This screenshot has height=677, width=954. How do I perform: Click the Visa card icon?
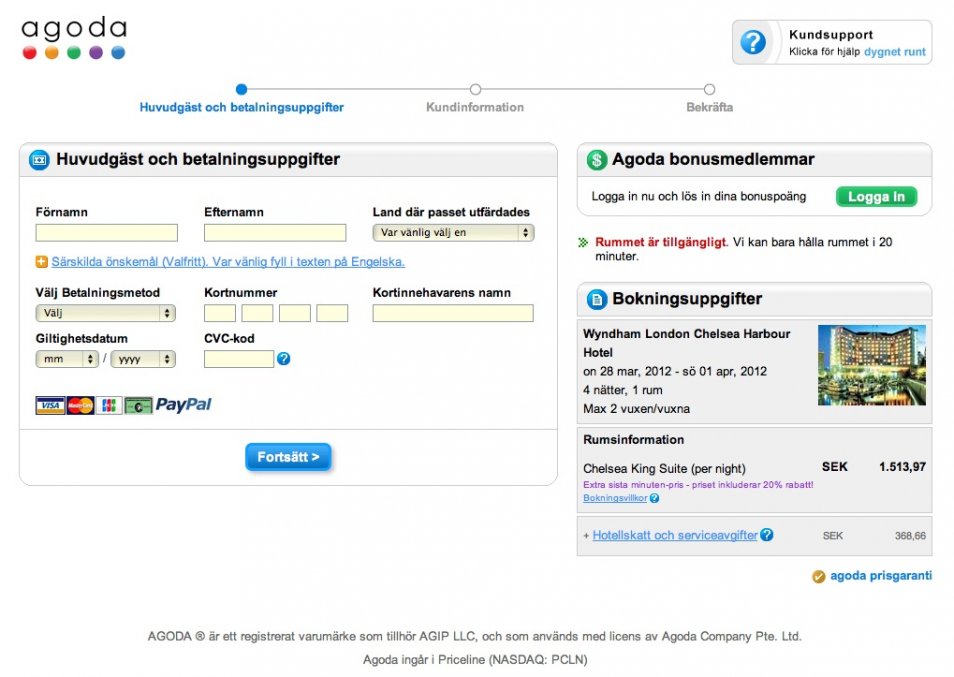50,405
